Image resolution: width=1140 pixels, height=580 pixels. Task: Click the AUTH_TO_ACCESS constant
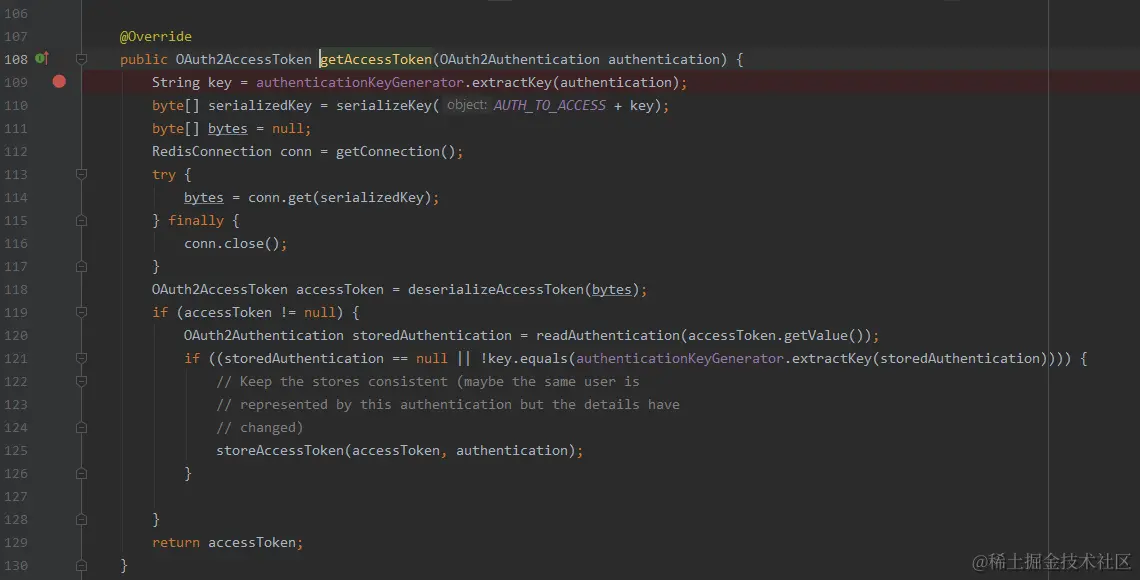tap(550, 105)
